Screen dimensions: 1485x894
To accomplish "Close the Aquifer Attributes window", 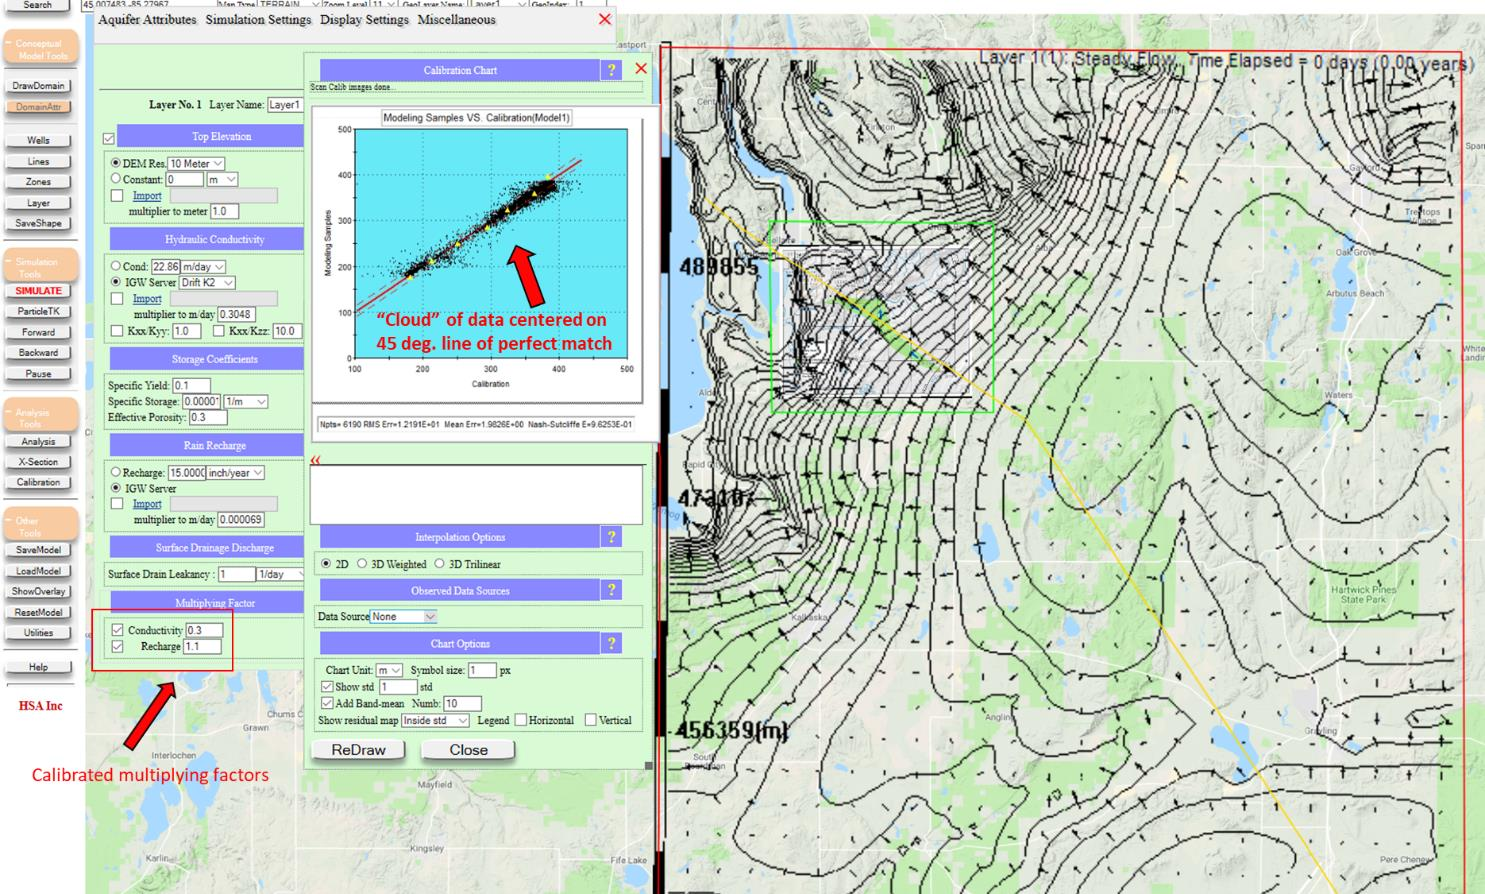I will coord(604,19).
